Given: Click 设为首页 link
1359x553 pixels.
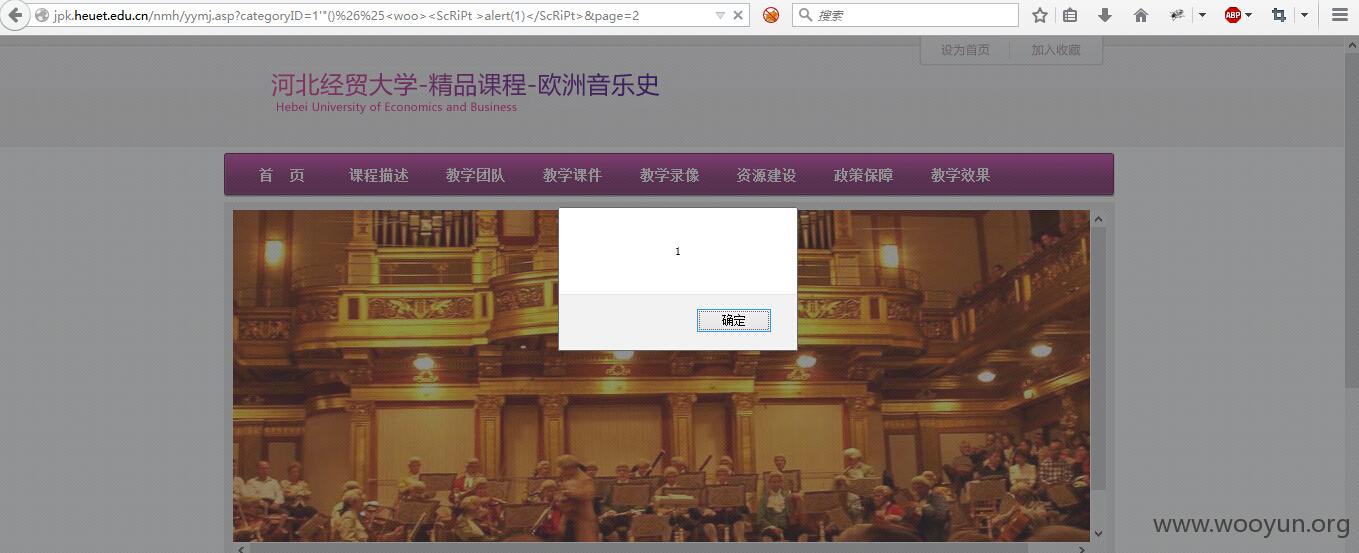Looking at the screenshot, I should pyautogui.click(x=965, y=50).
